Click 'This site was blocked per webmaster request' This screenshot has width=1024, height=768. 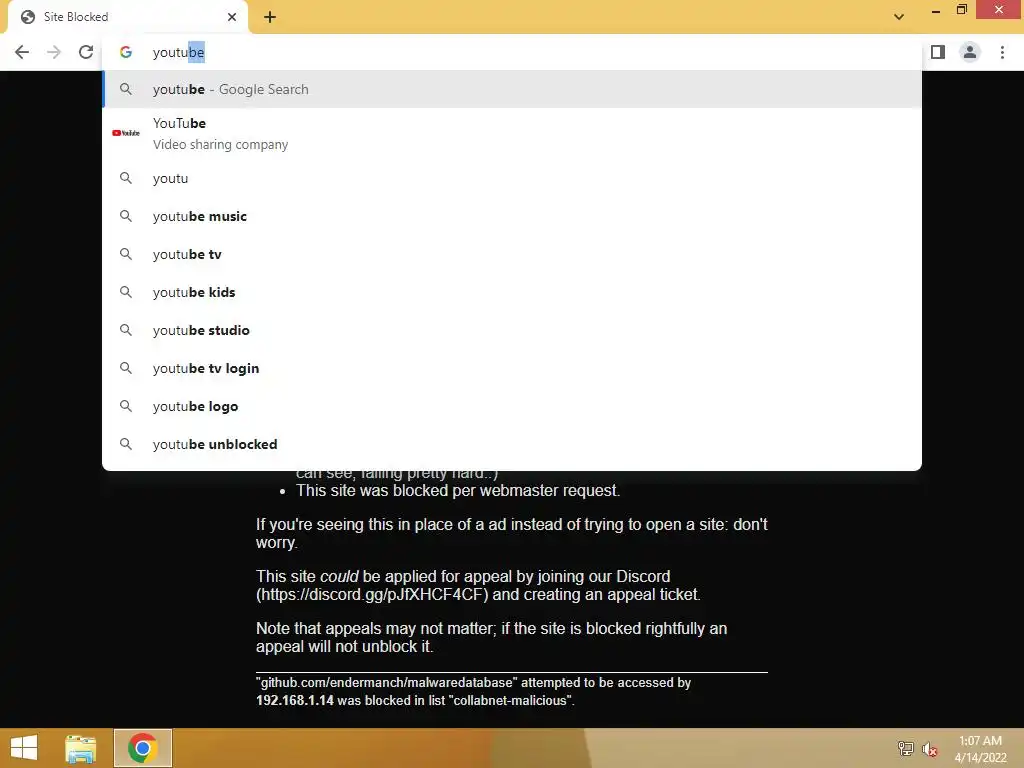(x=458, y=490)
